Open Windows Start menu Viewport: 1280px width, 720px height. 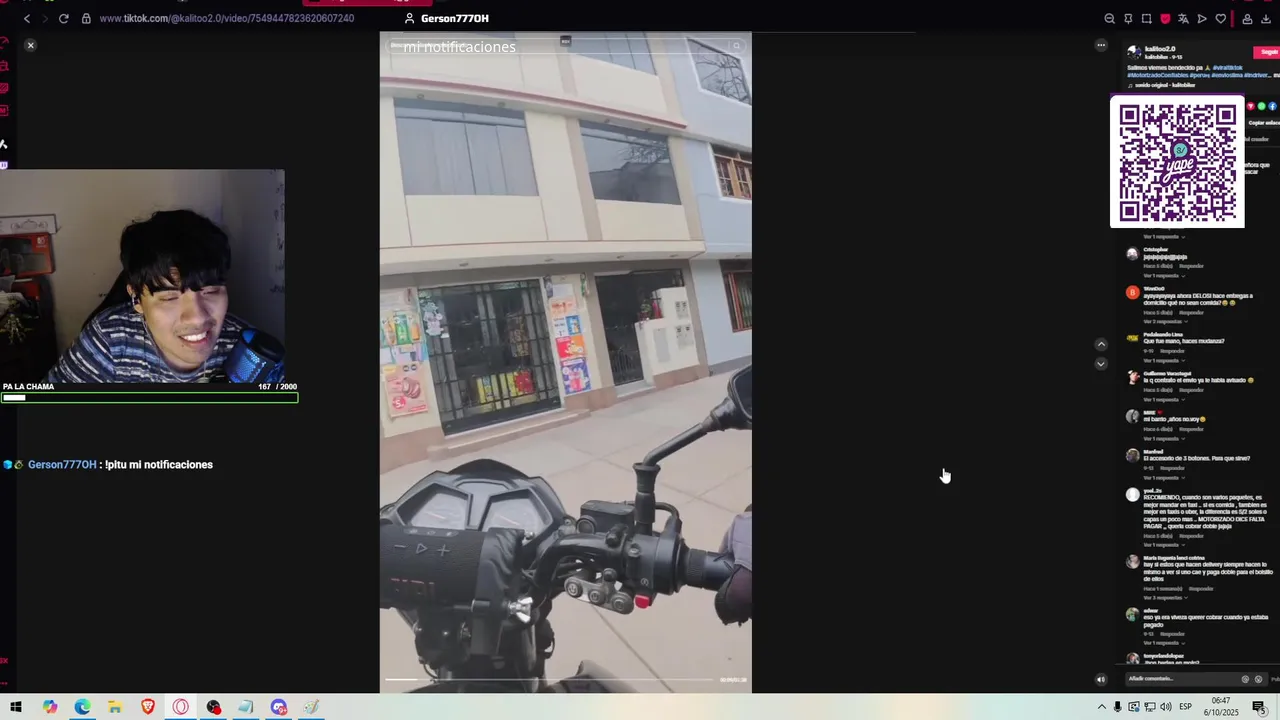(16, 707)
